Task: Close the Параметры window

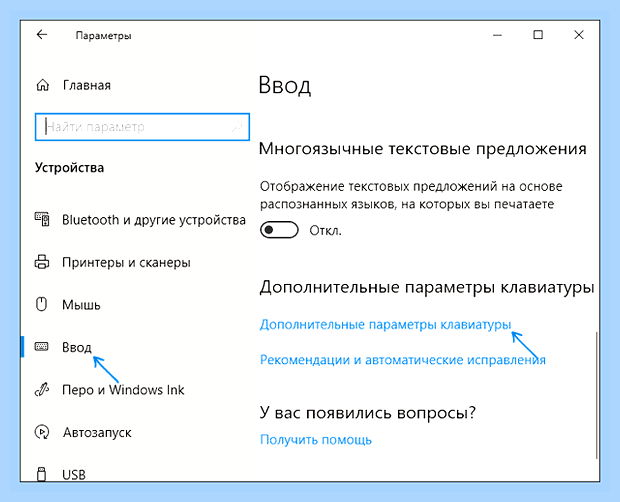Action: click(x=579, y=35)
